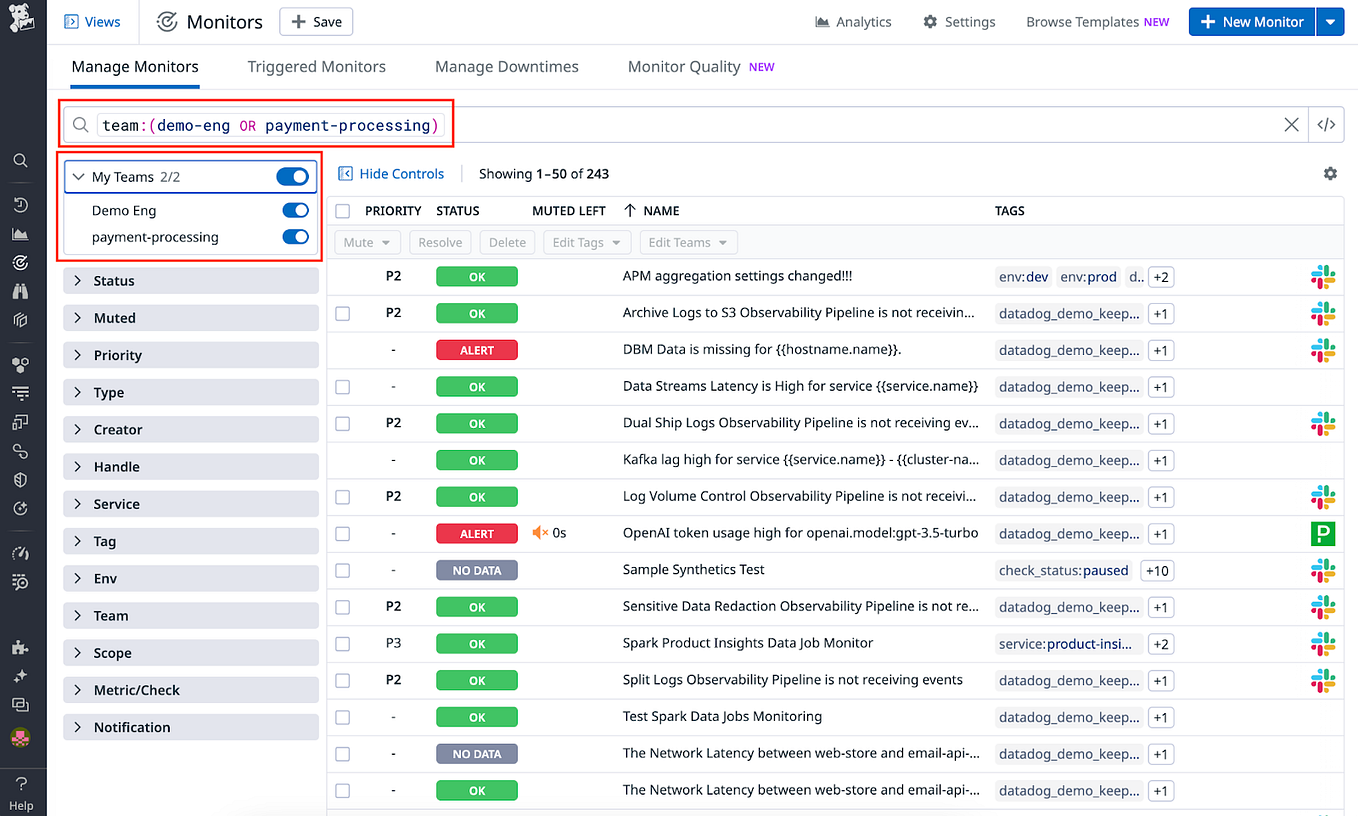Expand the Priority filter section
1358x816 pixels.
[x=190, y=355]
